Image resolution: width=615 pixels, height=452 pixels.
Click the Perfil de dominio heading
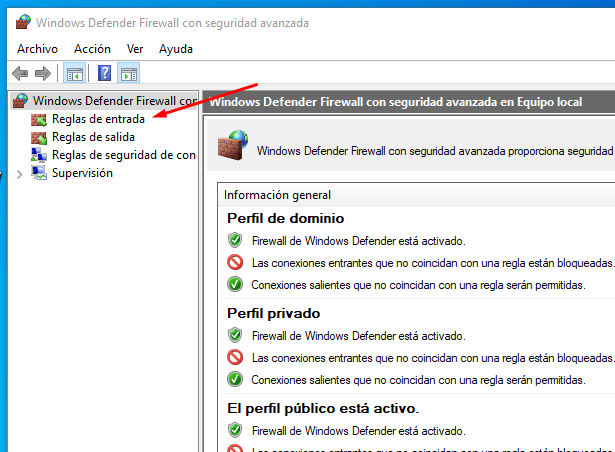pos(285,218)
